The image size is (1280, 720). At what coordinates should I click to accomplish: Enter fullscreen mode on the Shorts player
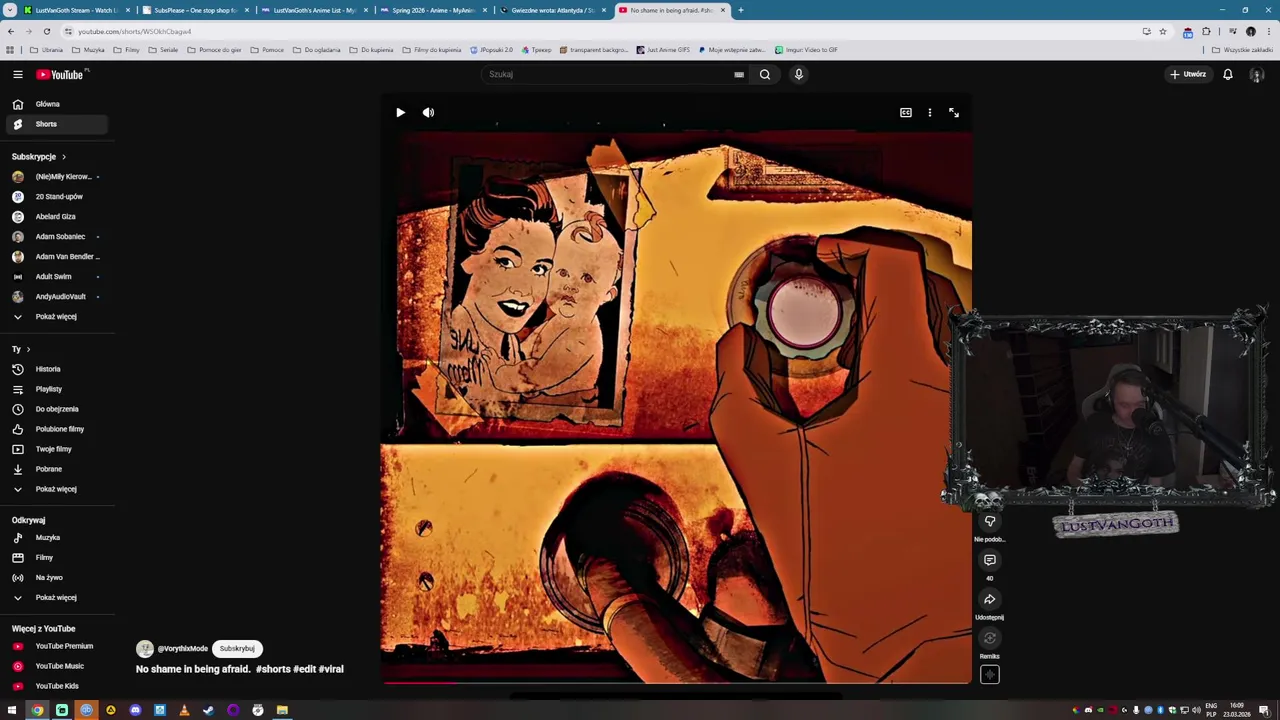[954, 113]
